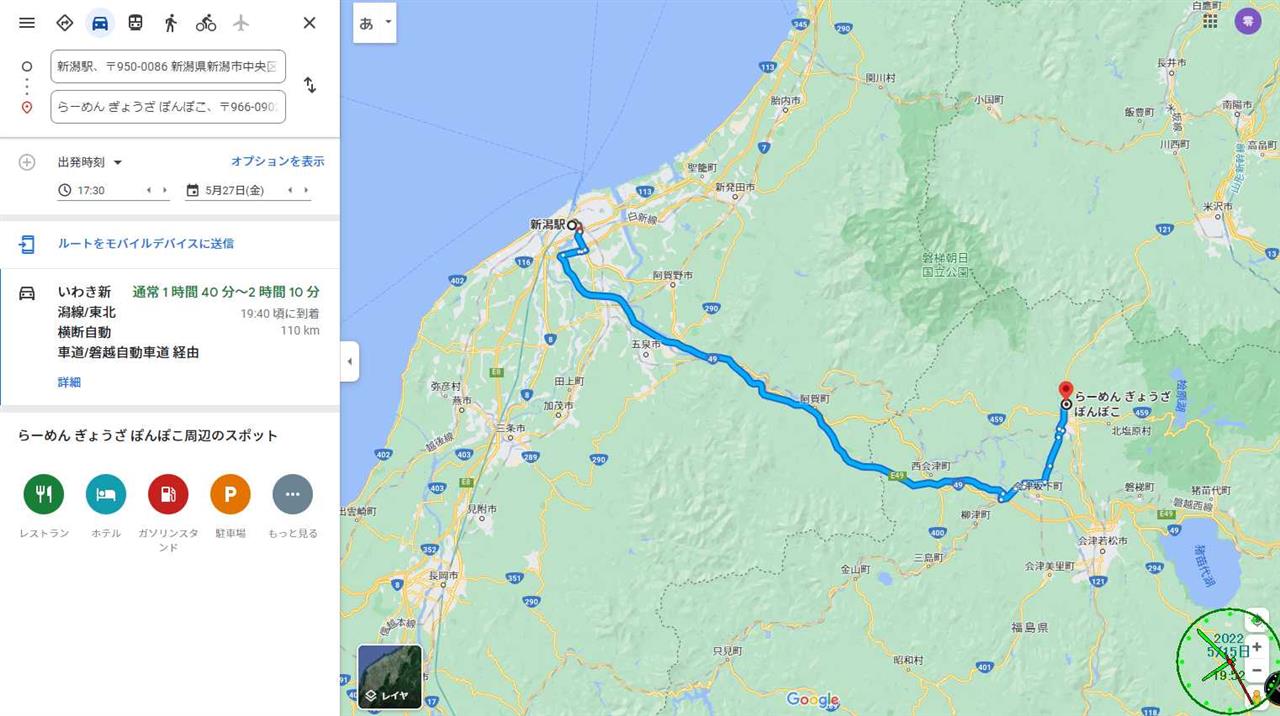Image resolution: width=1280 pixels, height=716 pixels.
Task: Open the あ input language dropdown
Action: (375, 22)
